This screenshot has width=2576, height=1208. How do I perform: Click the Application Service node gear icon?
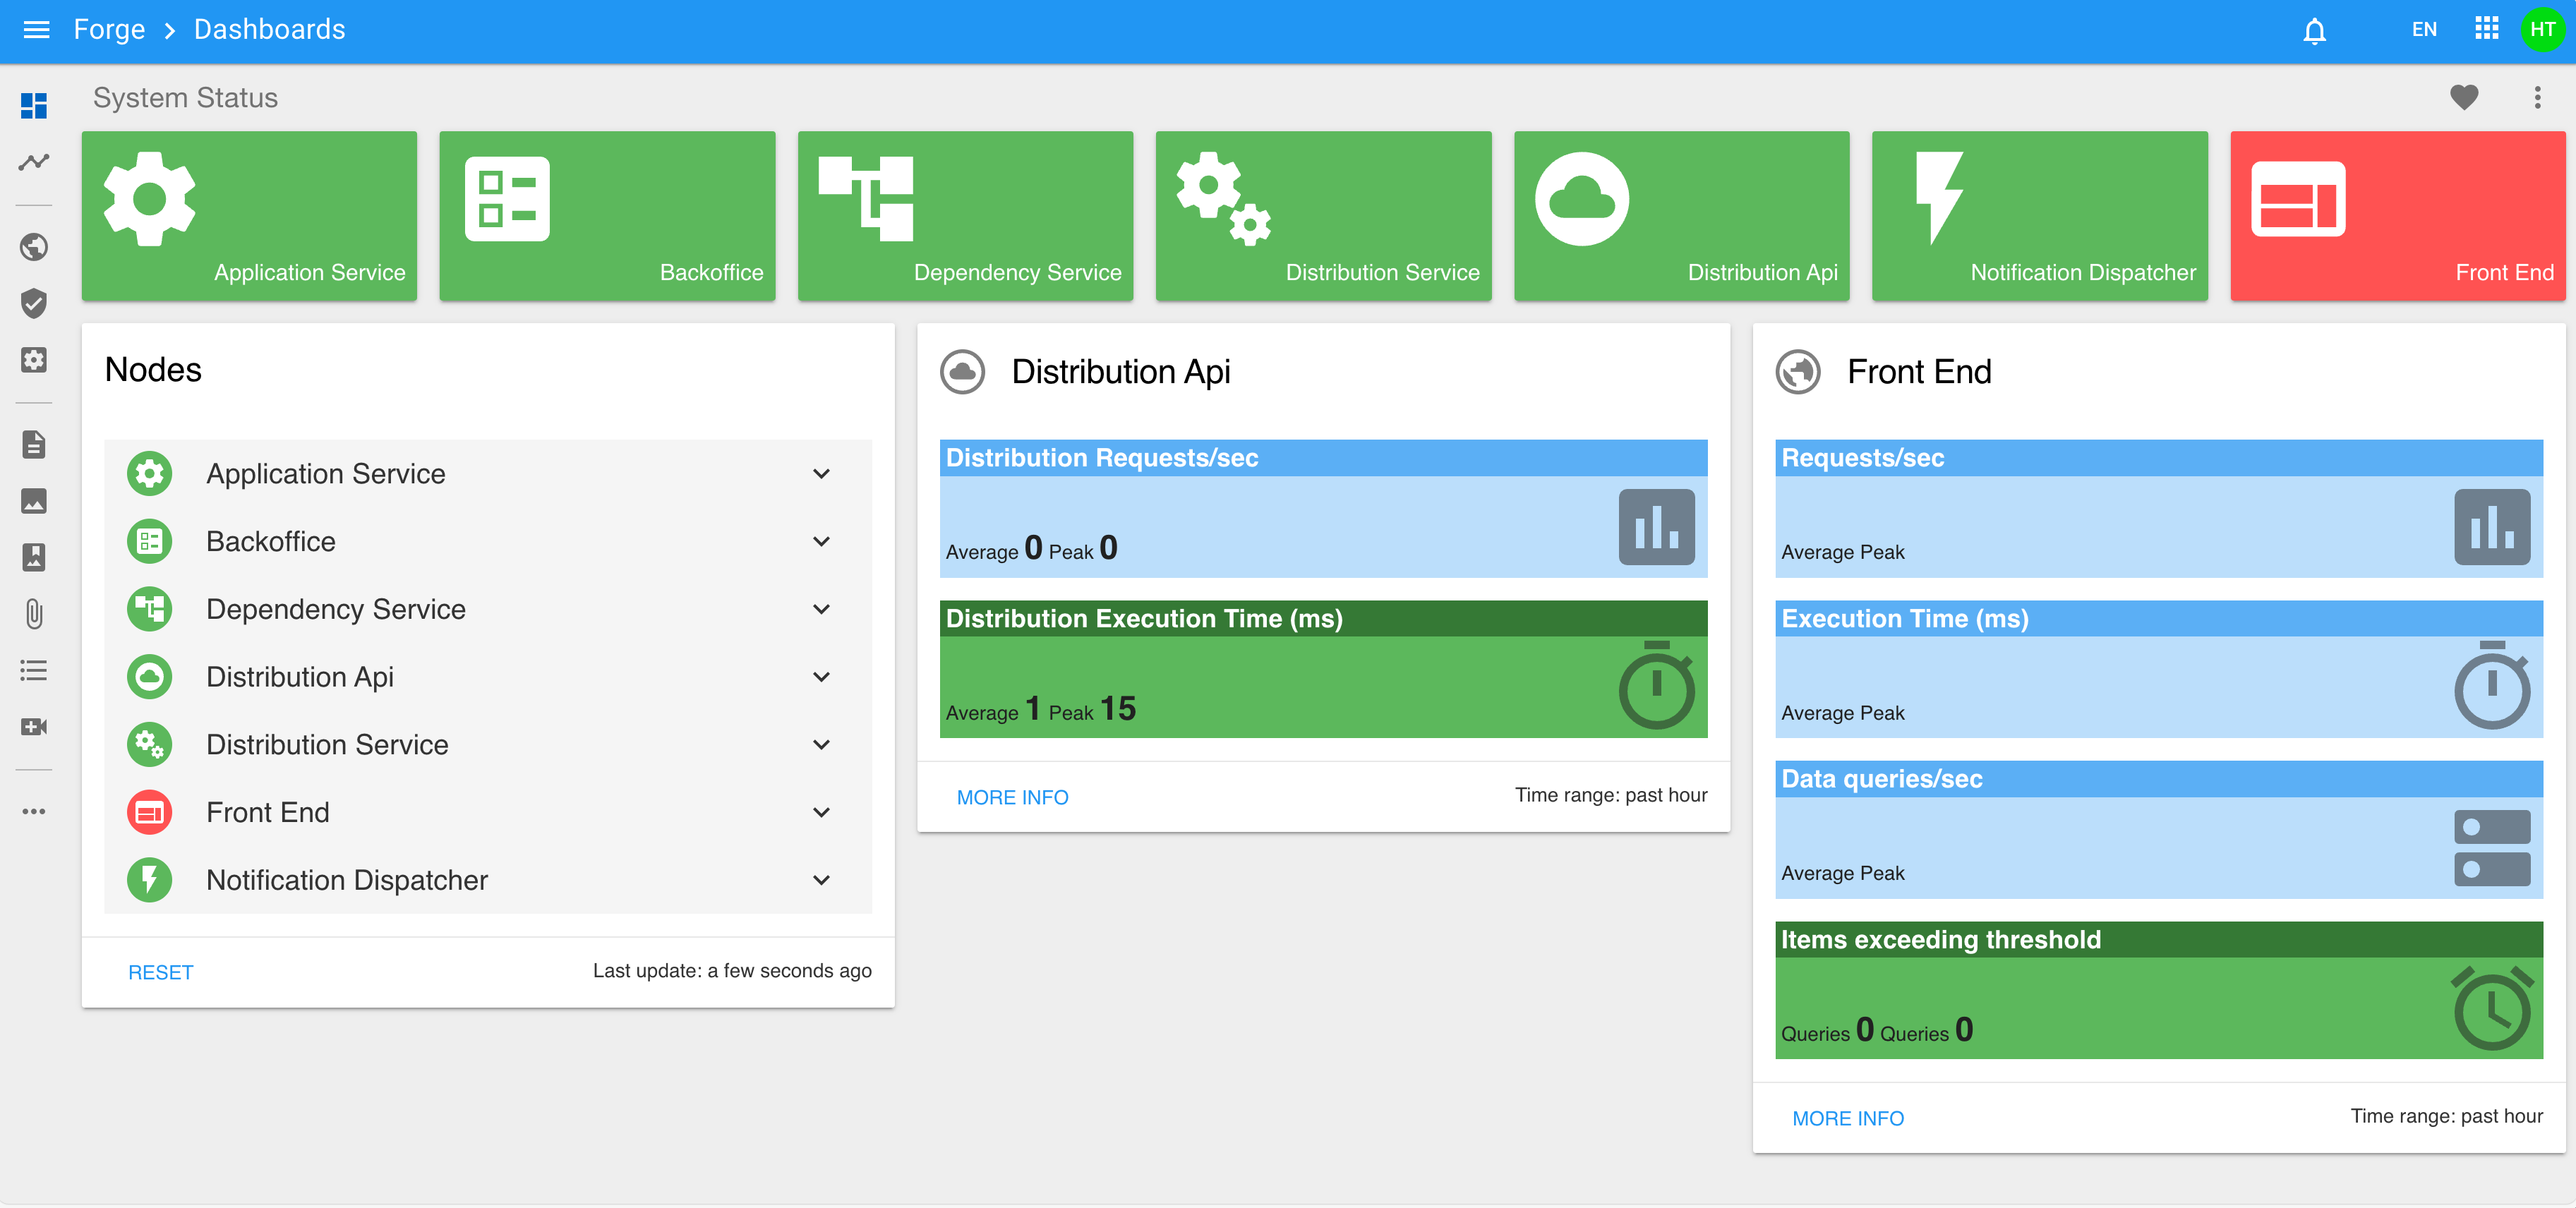point(149,474)
